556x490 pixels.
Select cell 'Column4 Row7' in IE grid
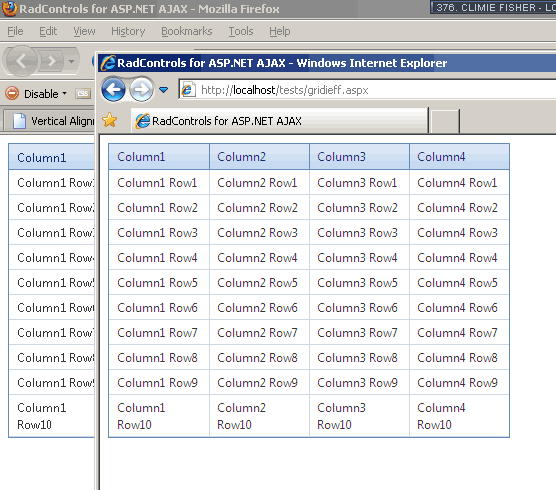tap(459, 333)
